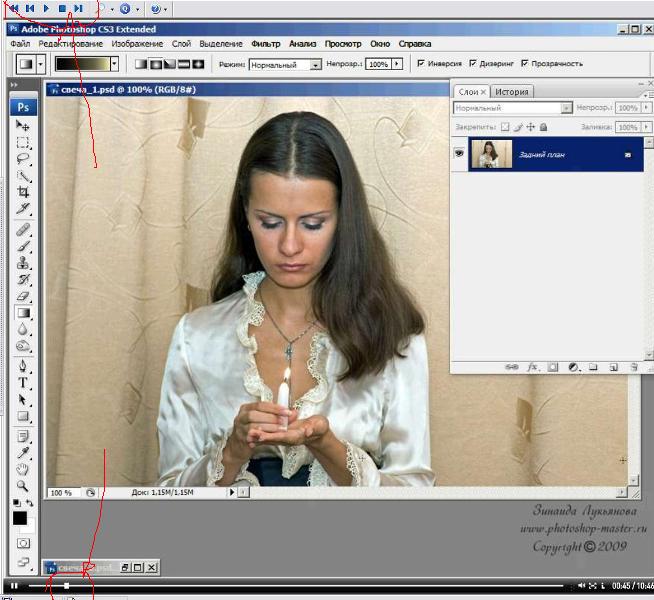Open the Окно menu
This screenshot has height=600, width=654.
[380, 44]
